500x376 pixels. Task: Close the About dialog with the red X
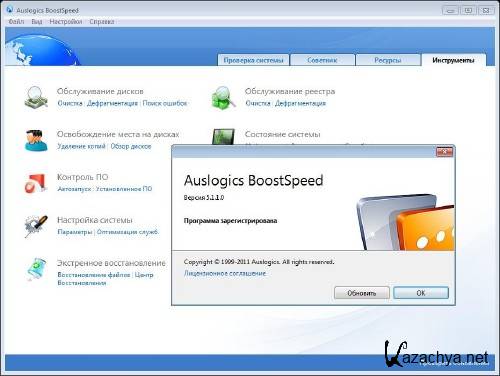tap(444, 152)
